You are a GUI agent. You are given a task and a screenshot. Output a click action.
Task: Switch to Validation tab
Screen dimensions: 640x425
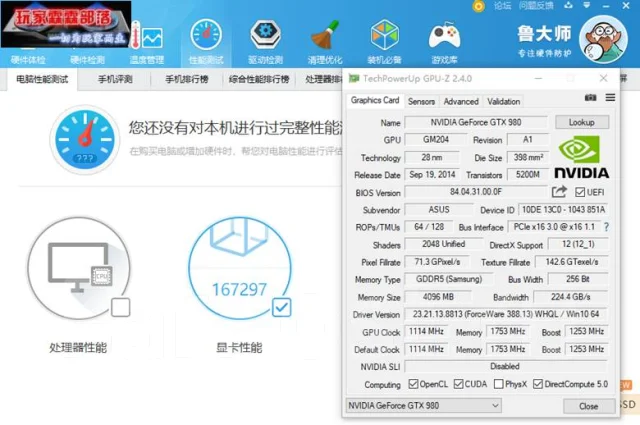[x=503, y=101]
